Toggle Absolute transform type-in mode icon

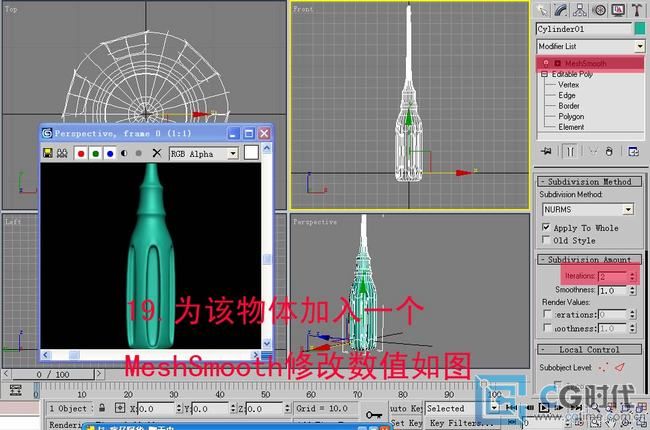120,408
